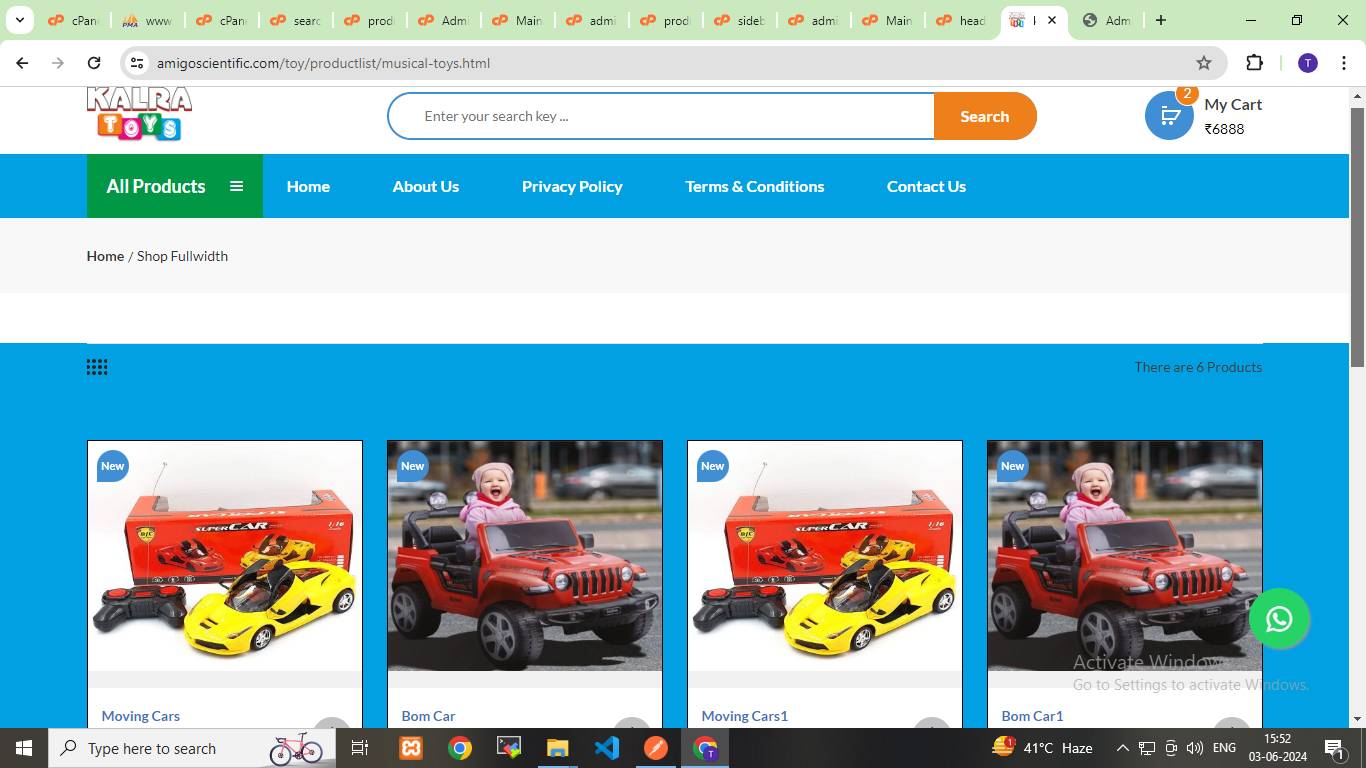Reload the current page
Viewport: 1366px width, 768px height.
94,63
